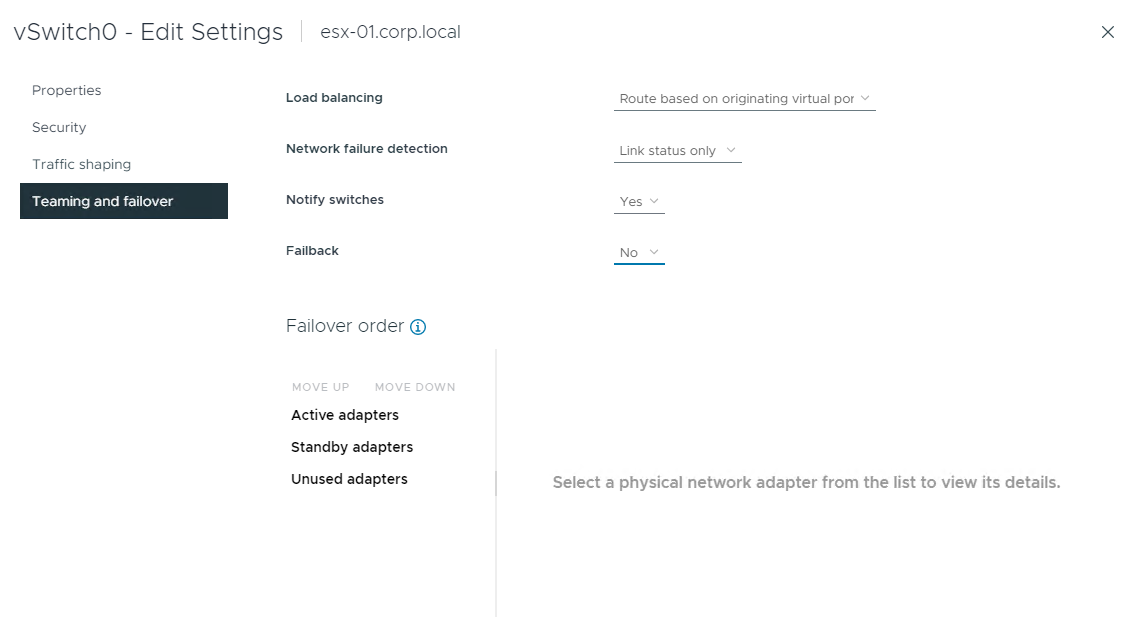This screenshot has height=618, width=1131.
Task: Open the Failback No dropdown
Action: [639, 253]
